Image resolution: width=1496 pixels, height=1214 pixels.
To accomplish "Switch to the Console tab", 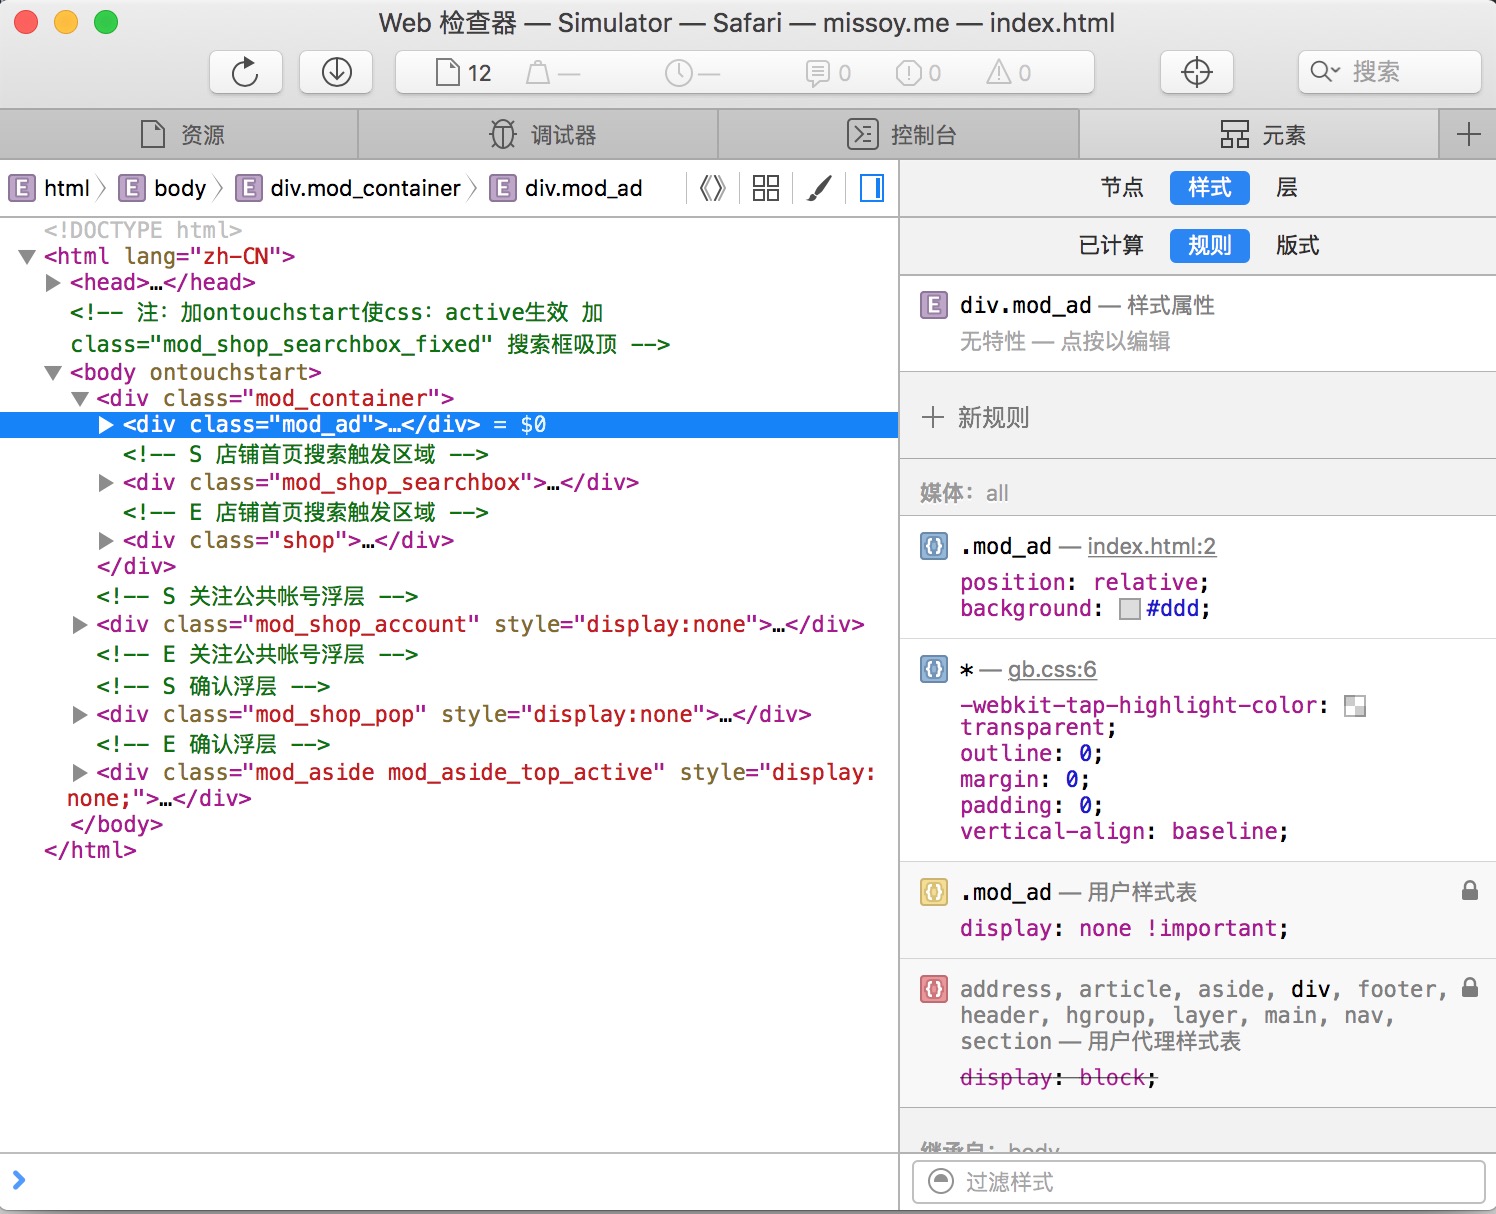I will tap(898, 134).
